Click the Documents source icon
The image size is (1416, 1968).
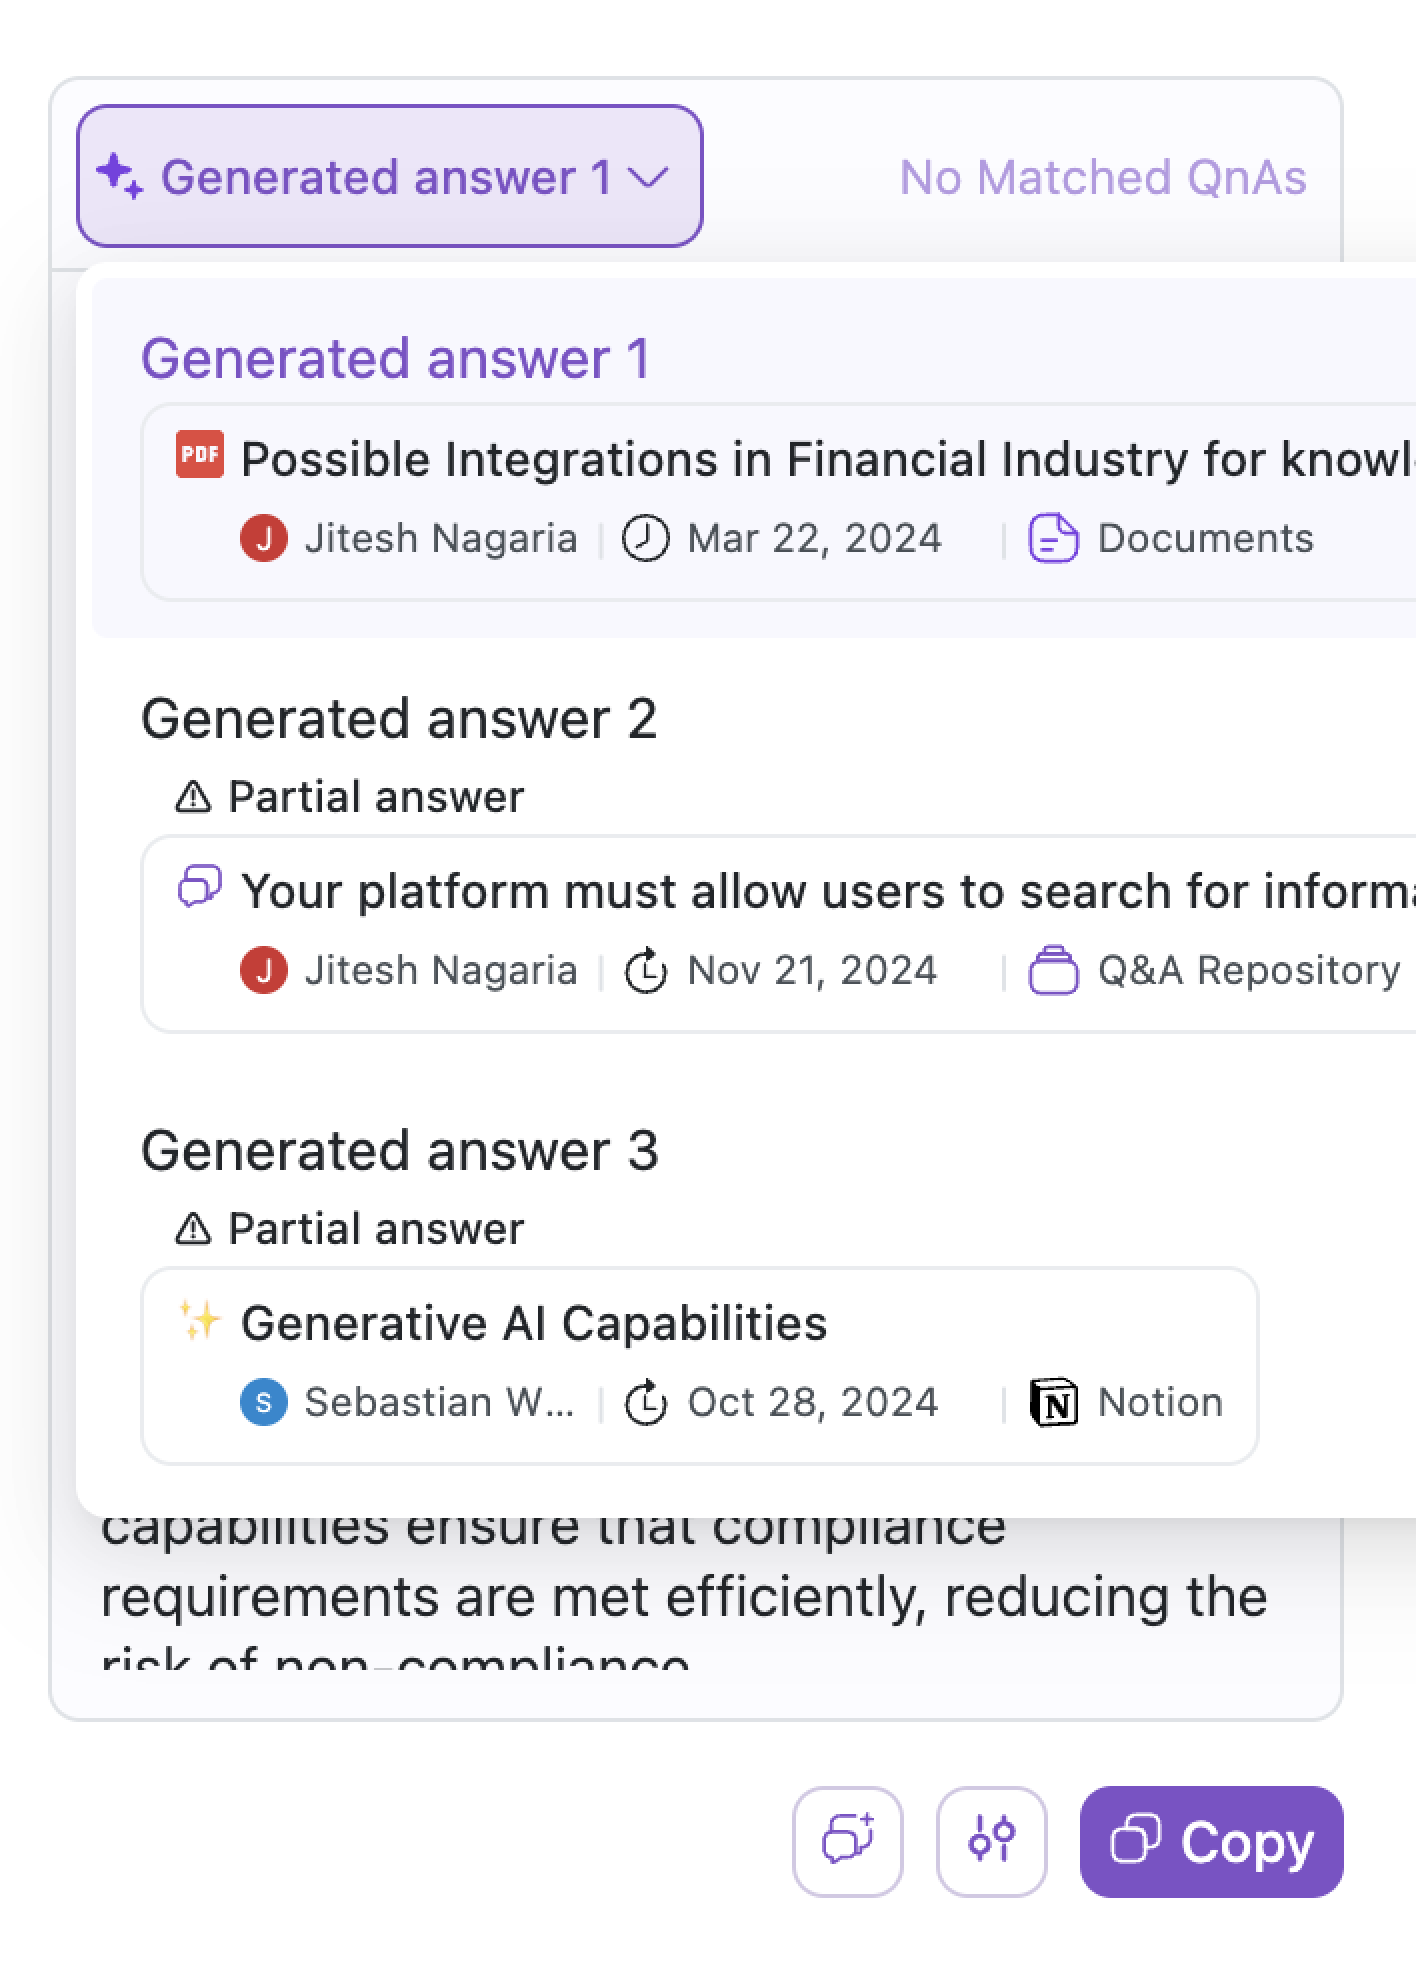click(1053, 539)
